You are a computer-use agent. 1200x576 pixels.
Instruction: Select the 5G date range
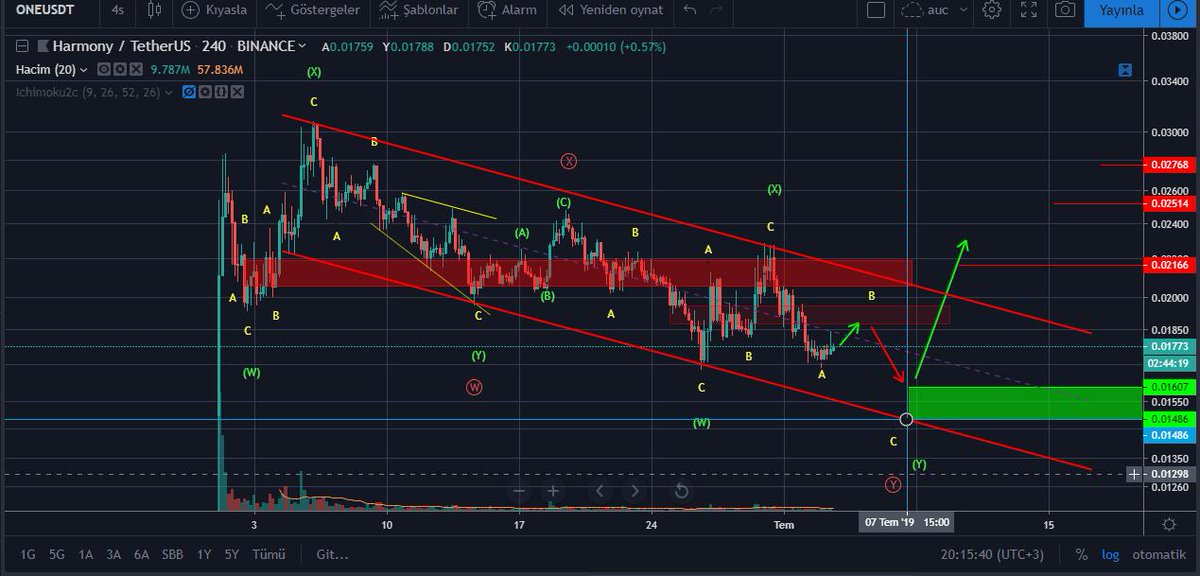pyautogui.click(x=57, y=553)
